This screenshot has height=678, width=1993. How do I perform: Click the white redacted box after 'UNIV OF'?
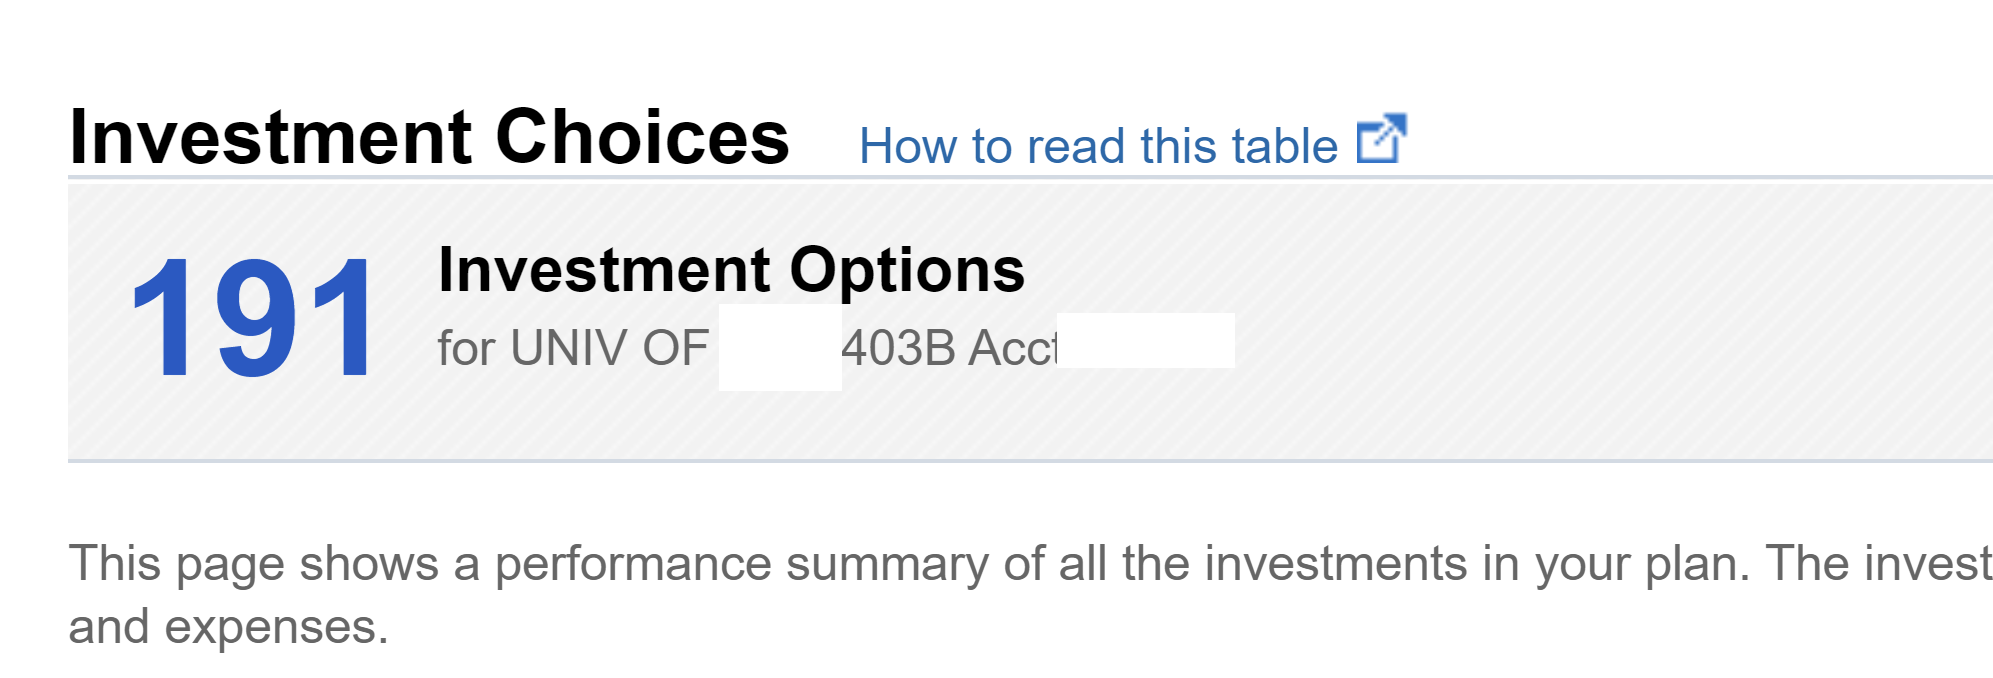[x=780, y=347]
